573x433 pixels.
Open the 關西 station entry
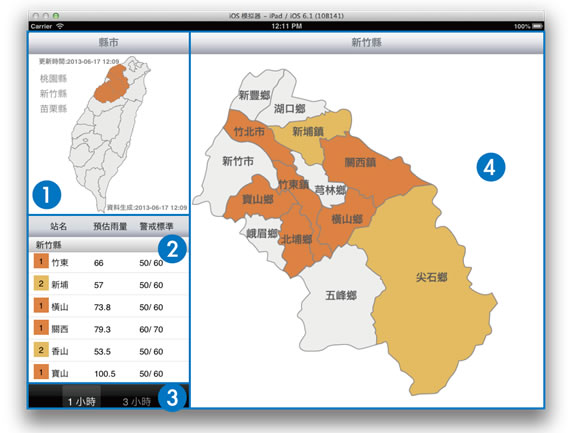point(109,329)
